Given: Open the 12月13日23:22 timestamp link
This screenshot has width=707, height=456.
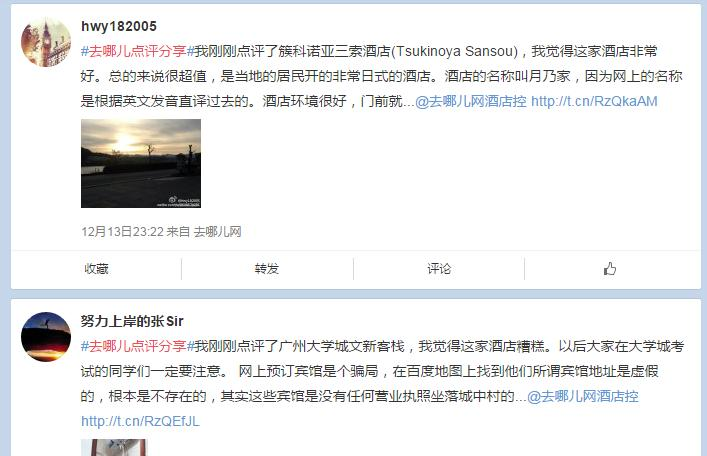Looking at the screenshot, I should point(122,232).
